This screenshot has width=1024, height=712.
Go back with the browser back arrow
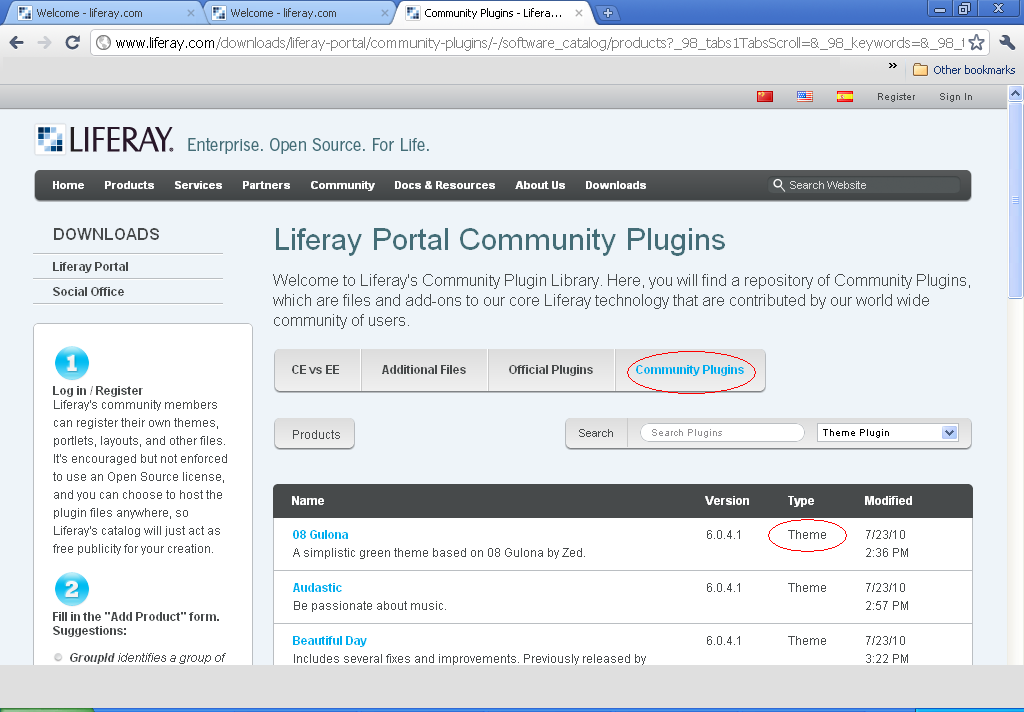point(17,43)
